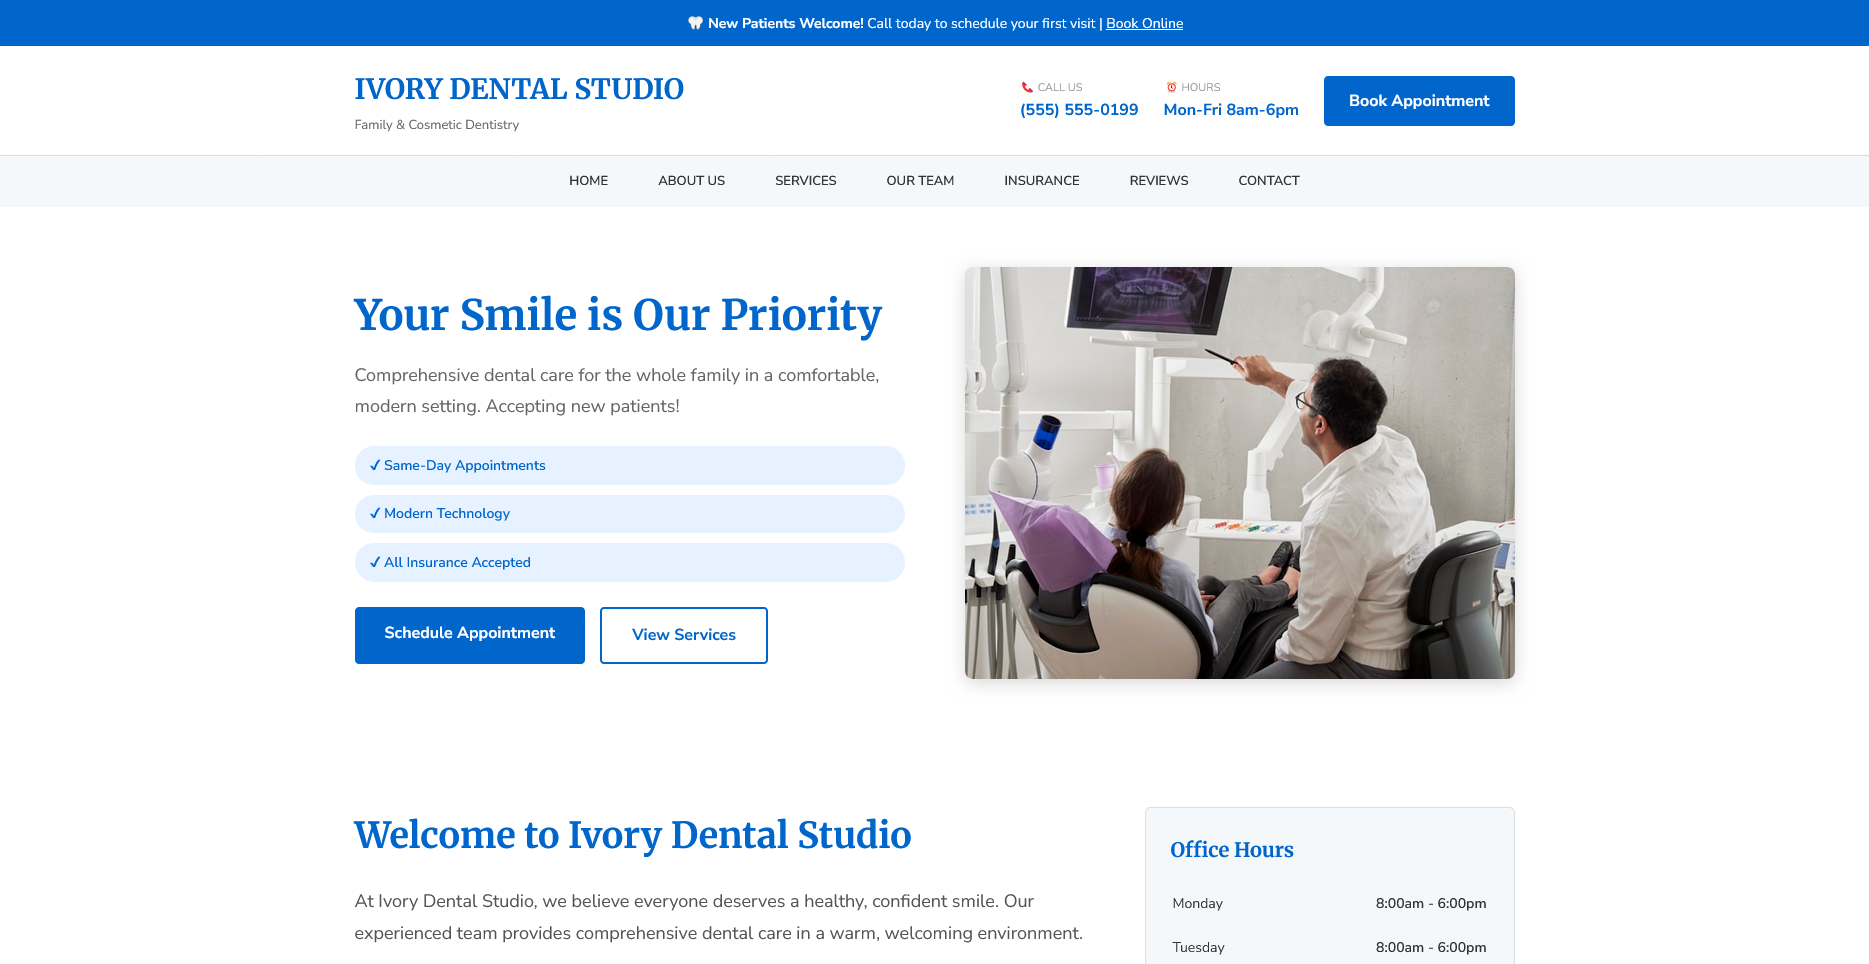1869x964 pixels.
Task: Click the Book Appointment button
Action: 1418,100
